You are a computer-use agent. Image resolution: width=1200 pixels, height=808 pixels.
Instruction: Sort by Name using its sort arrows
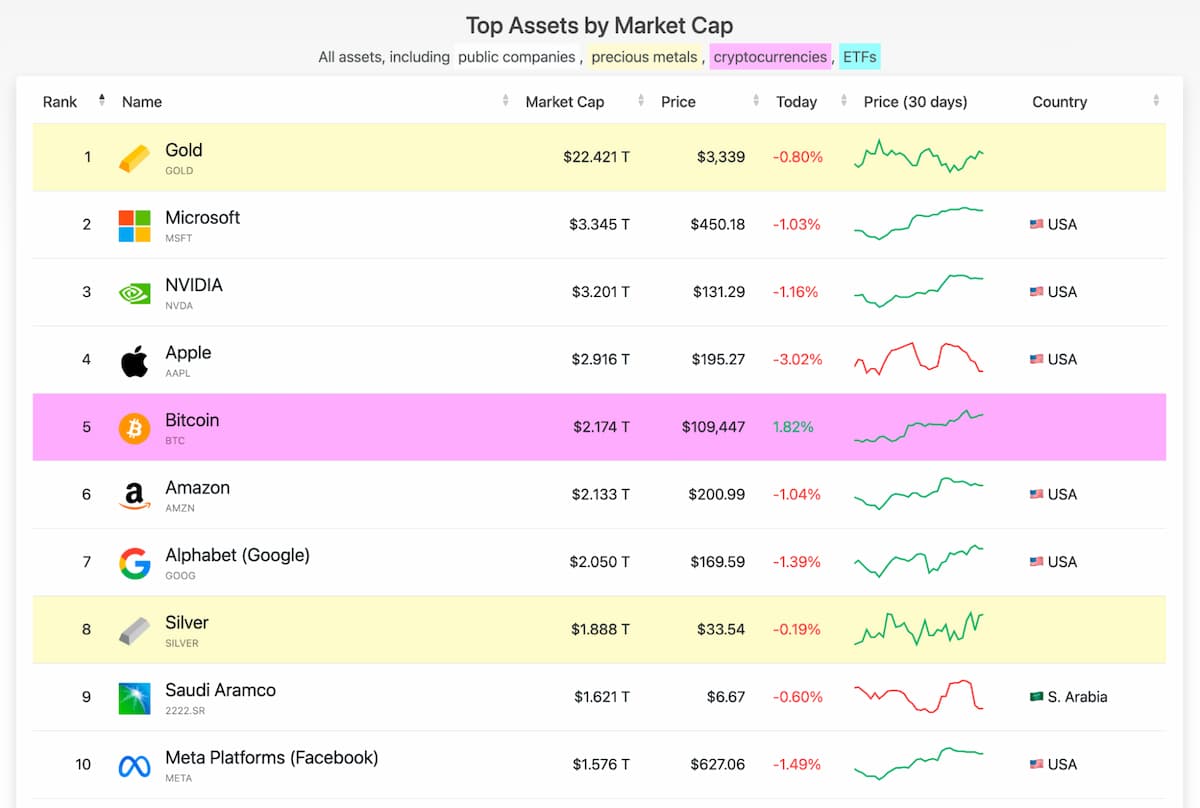click(x=505, y=101)
